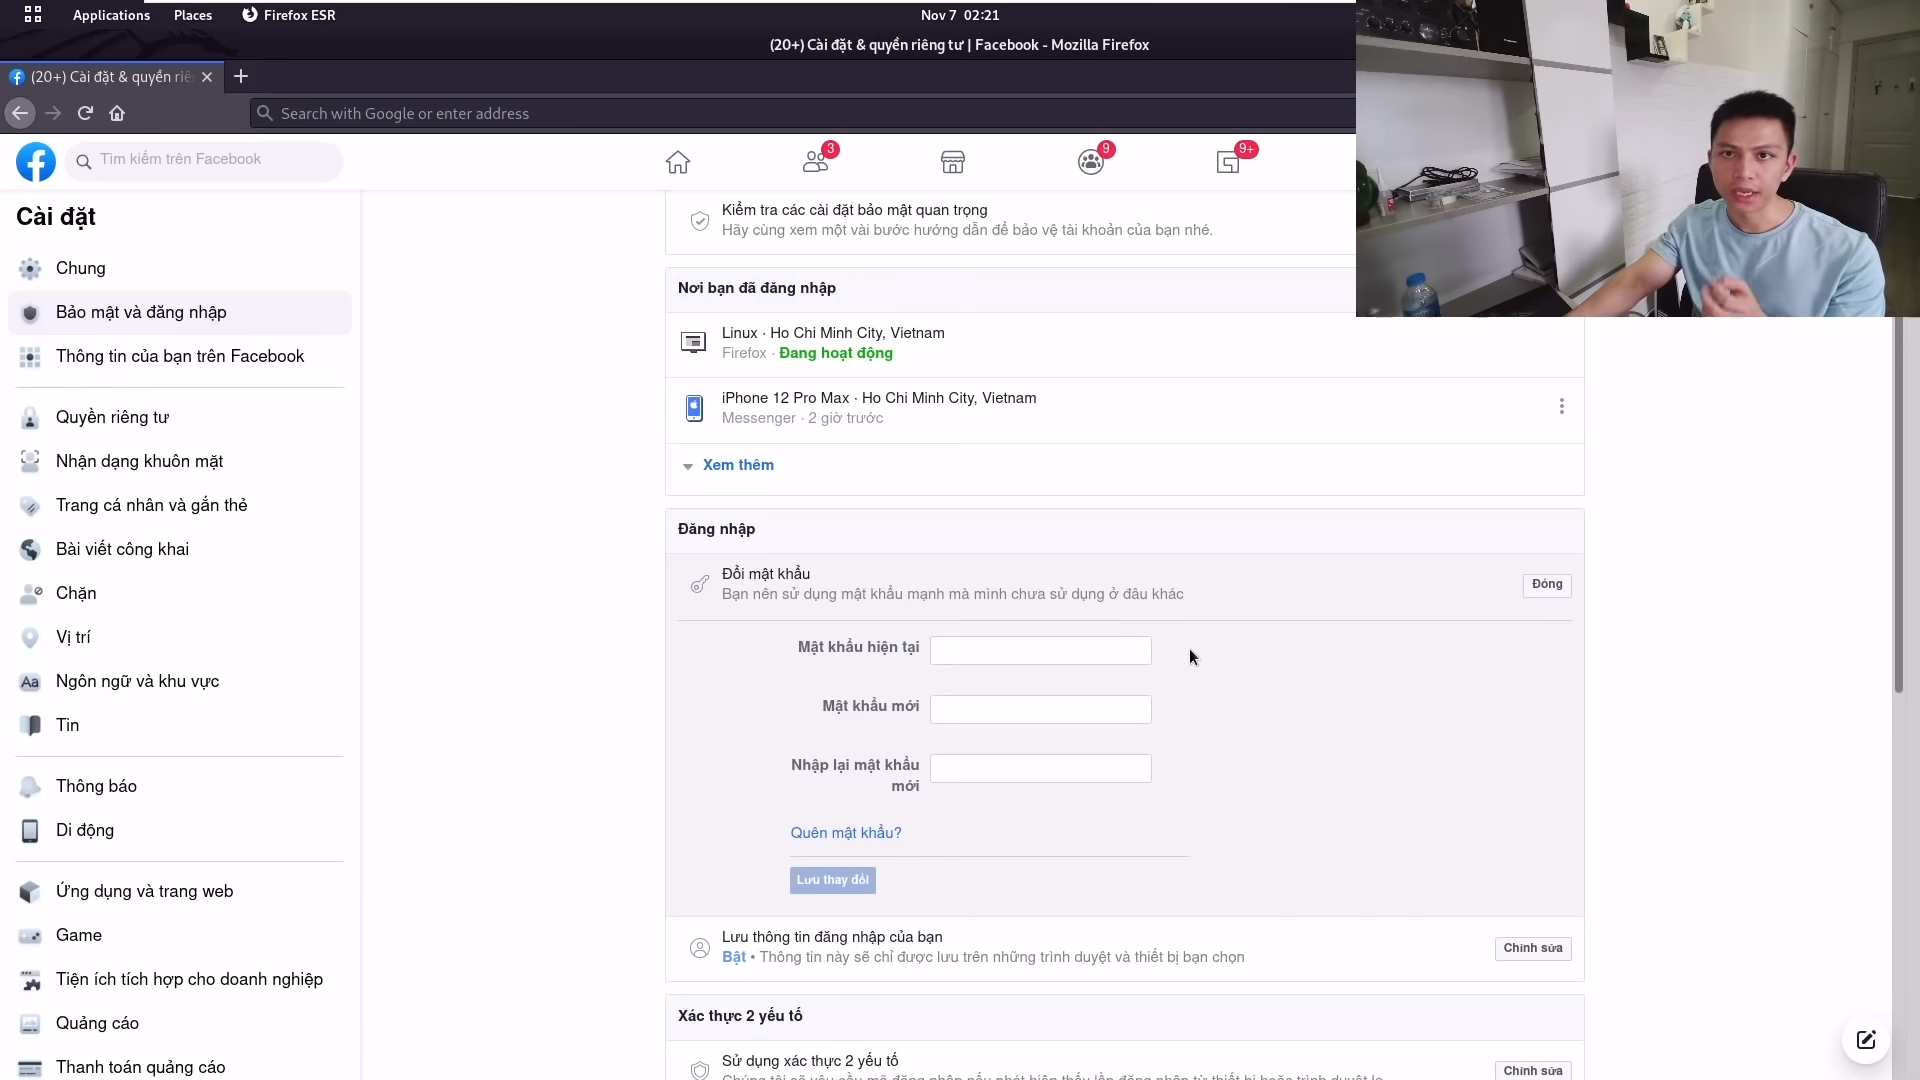Click the page vertical scrollbar
The width and height of the screenshot is (1920, 1080).
[1899, 505]
